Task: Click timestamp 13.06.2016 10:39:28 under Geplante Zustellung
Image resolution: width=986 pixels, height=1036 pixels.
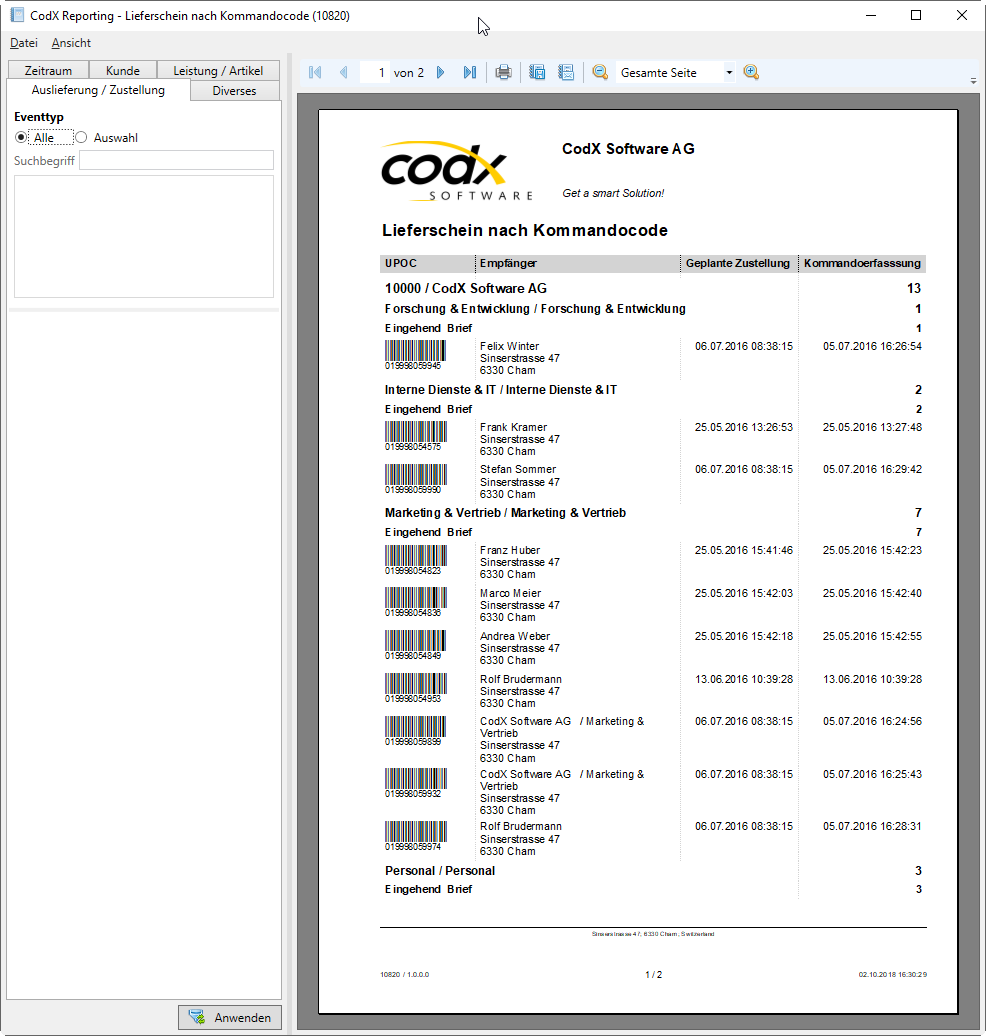Action: point(743,679)
